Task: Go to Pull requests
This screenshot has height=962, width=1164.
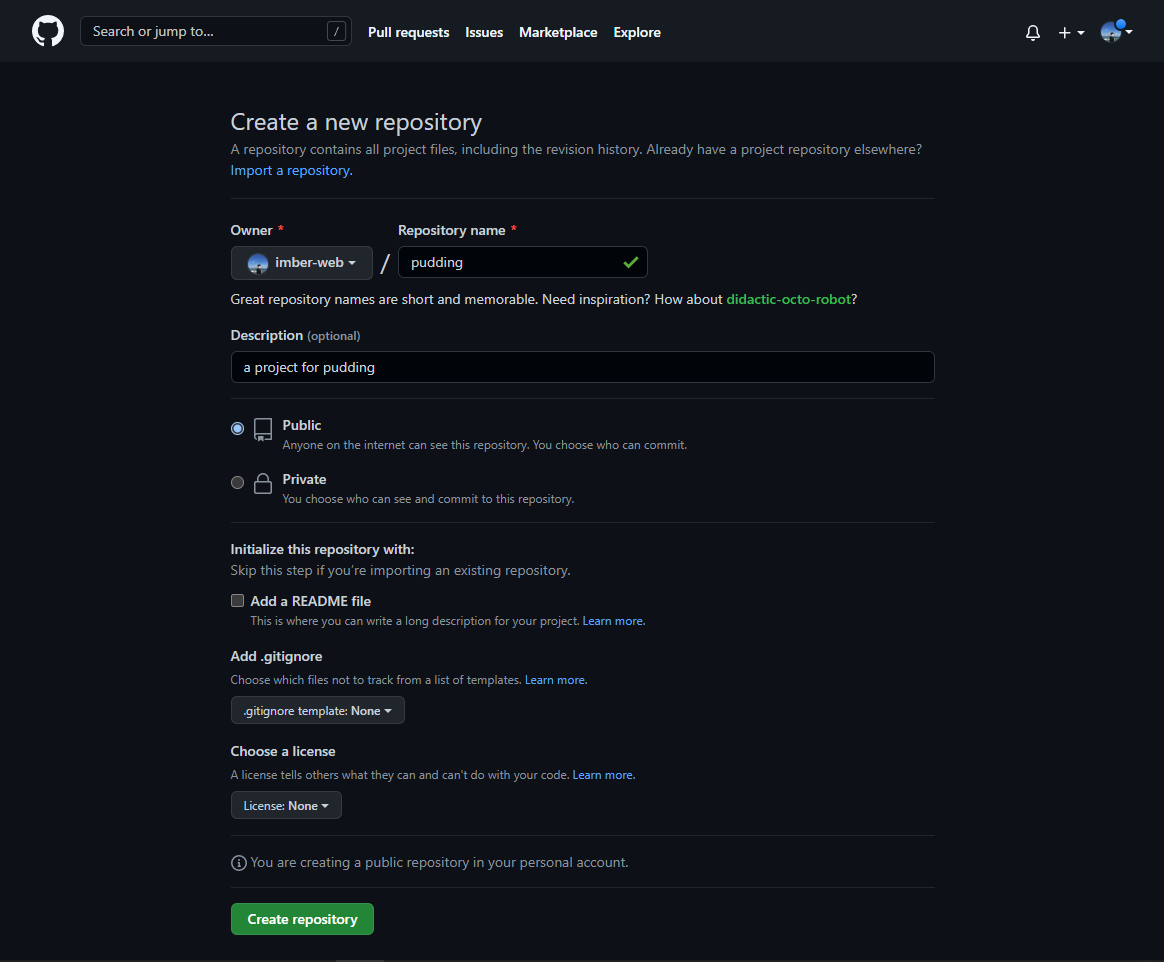Action: pyautogui.click(x=408, y=32)
